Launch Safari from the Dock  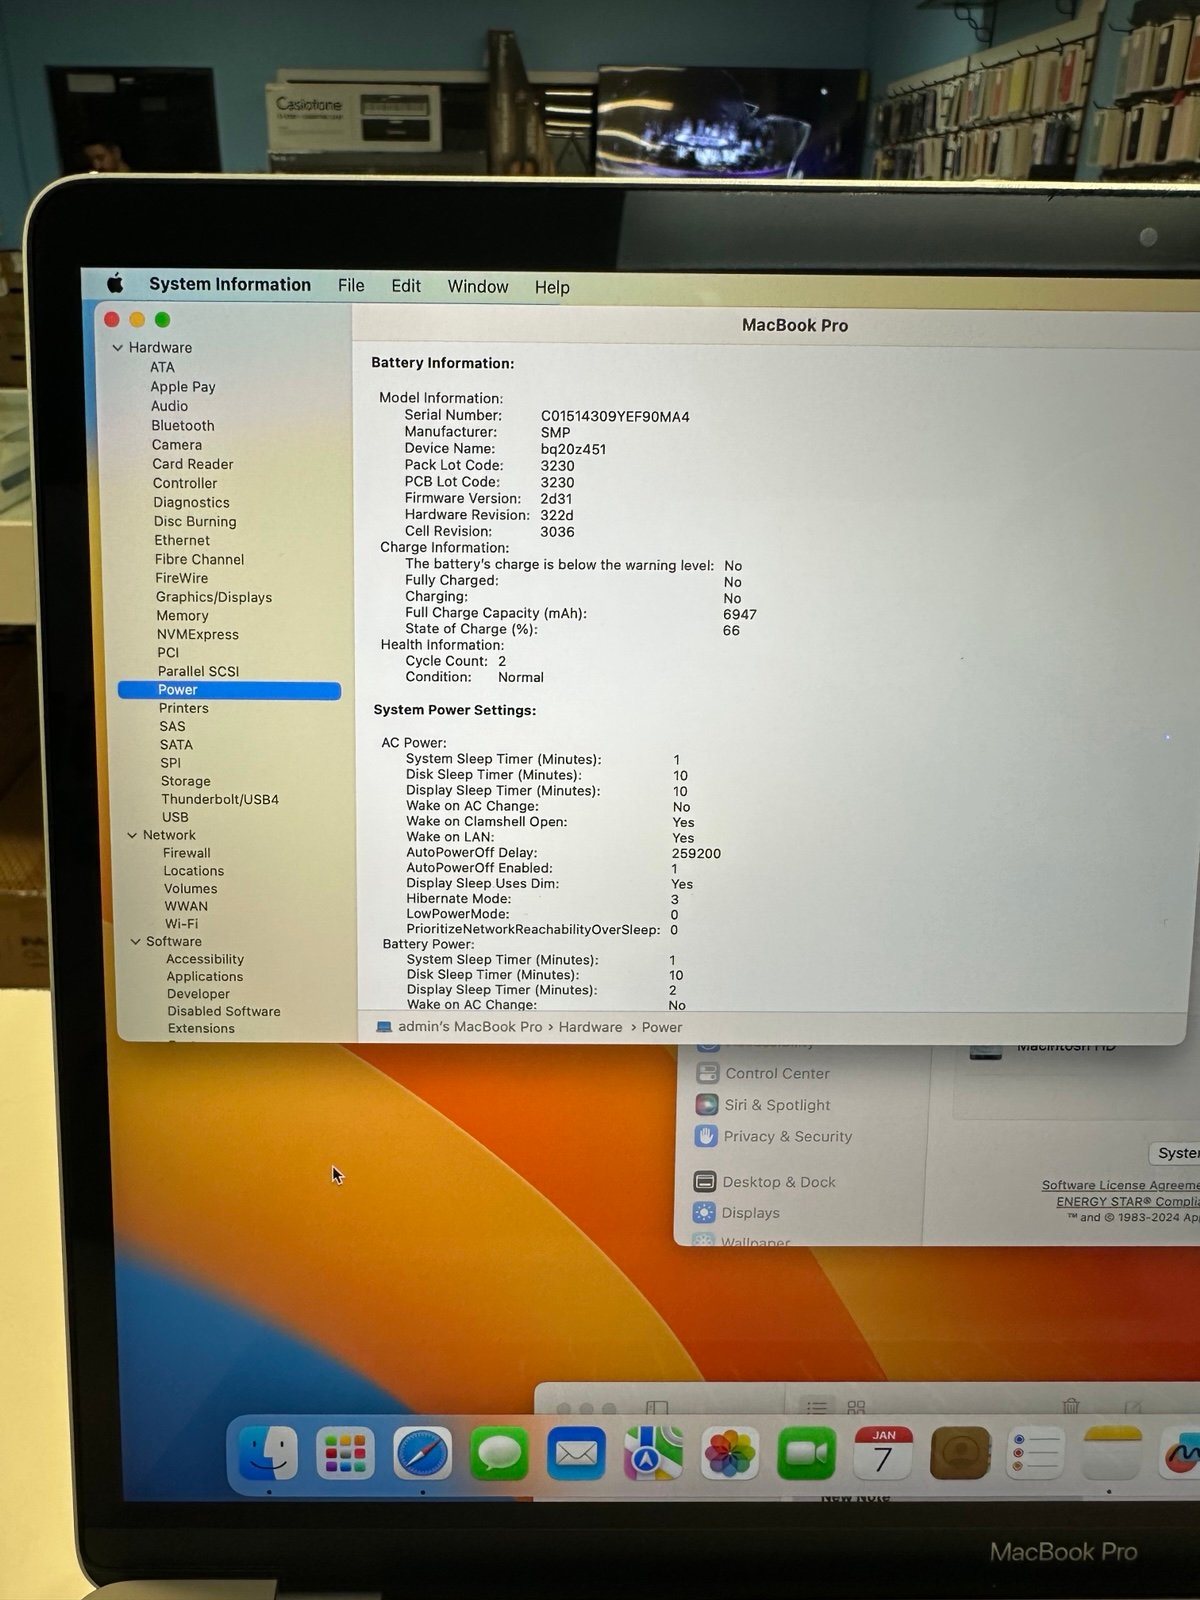tap(422, 1453)
